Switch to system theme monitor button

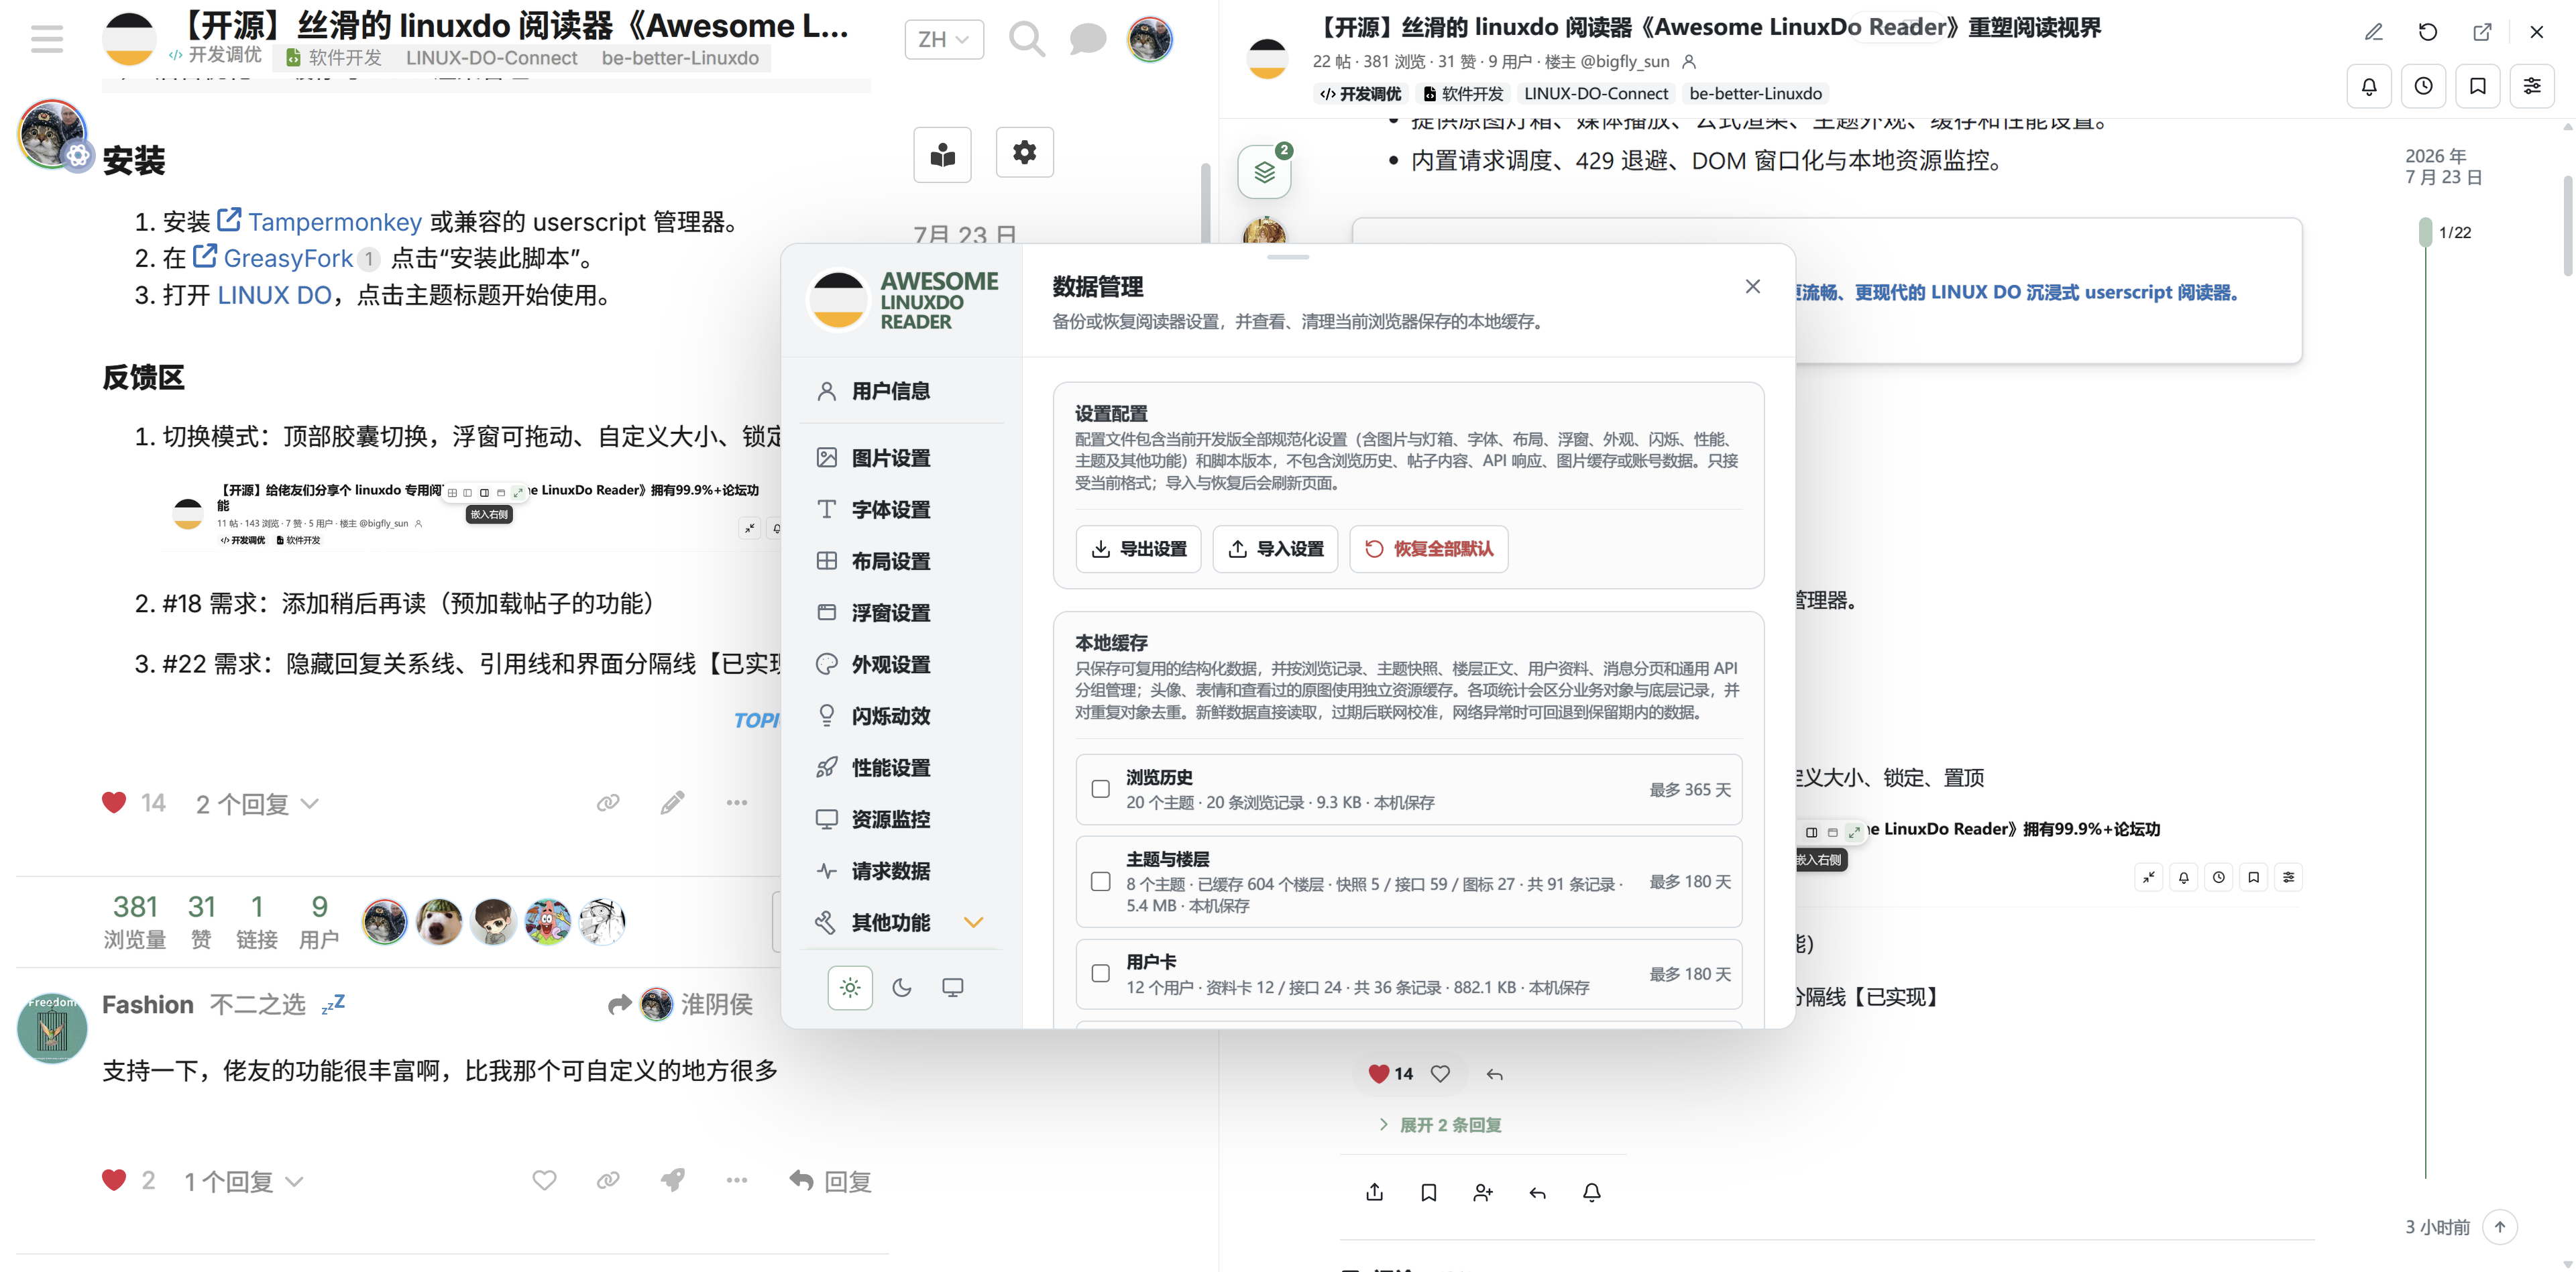point(953,987)
